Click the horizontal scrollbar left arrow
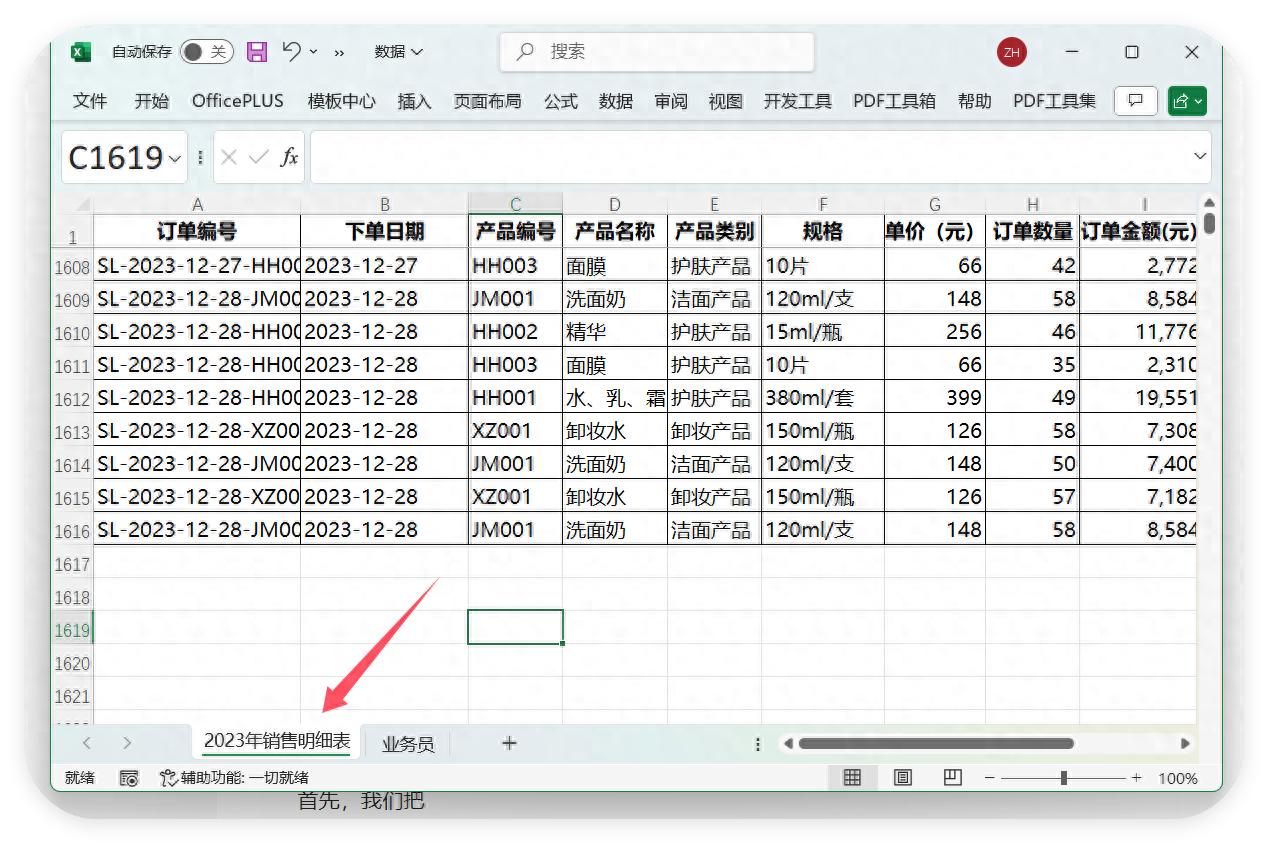This screenshot has height=843, width=1268. point(788,743)
